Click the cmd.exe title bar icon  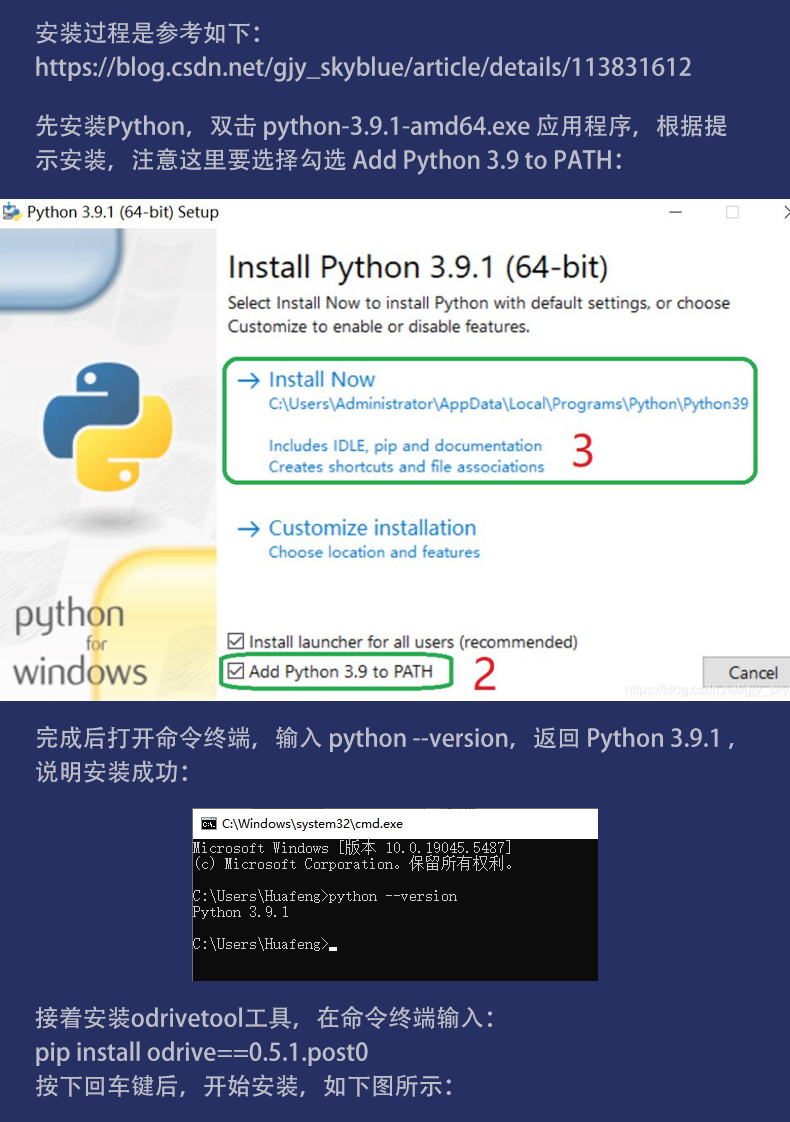pyautogui.click(x=208, y=824)
